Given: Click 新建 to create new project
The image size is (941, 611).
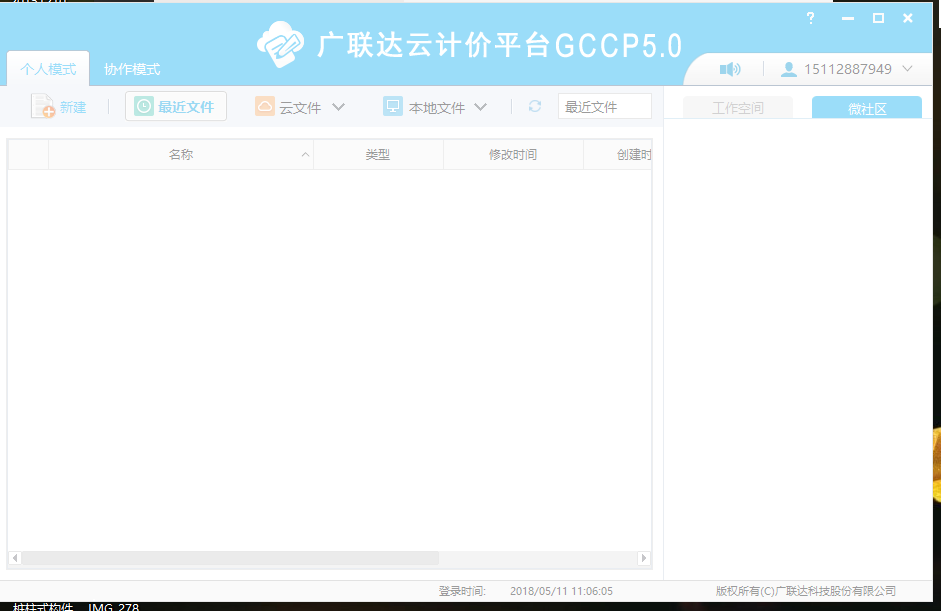Looking at the screenshot, I should [73, 107].
